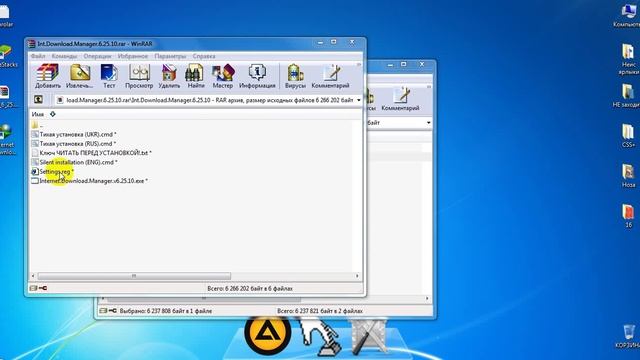Image resolution: width=640 pixels, height=360 pixels.
Task: Click front window status bar drive icon
Action: click(34, 288)
